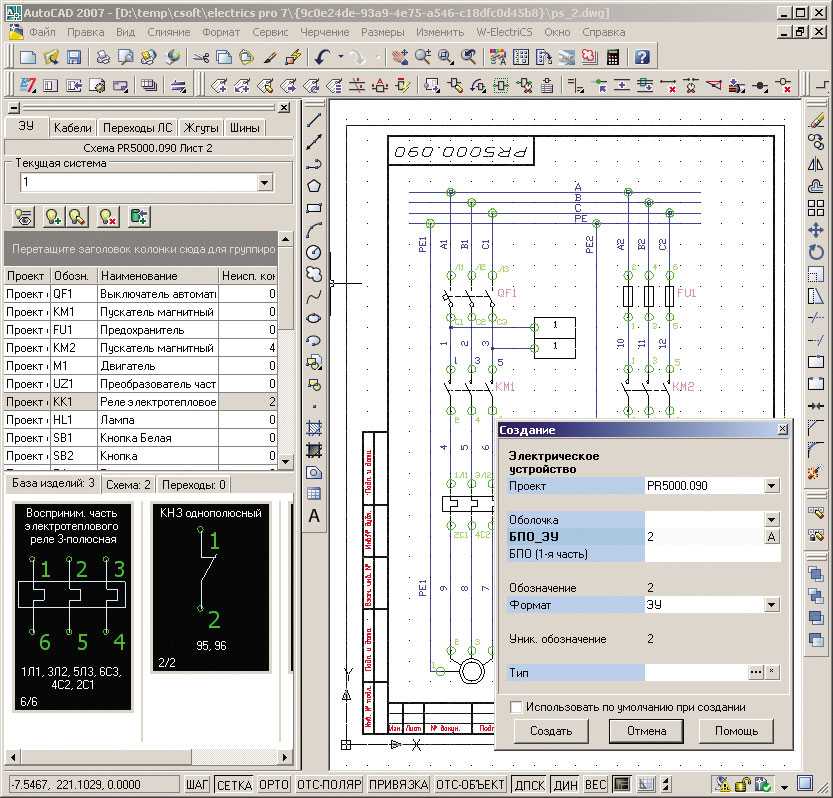Click the Undo arrow icon
The width and height of the screenshot is (833, 798).
coord(322,57)
